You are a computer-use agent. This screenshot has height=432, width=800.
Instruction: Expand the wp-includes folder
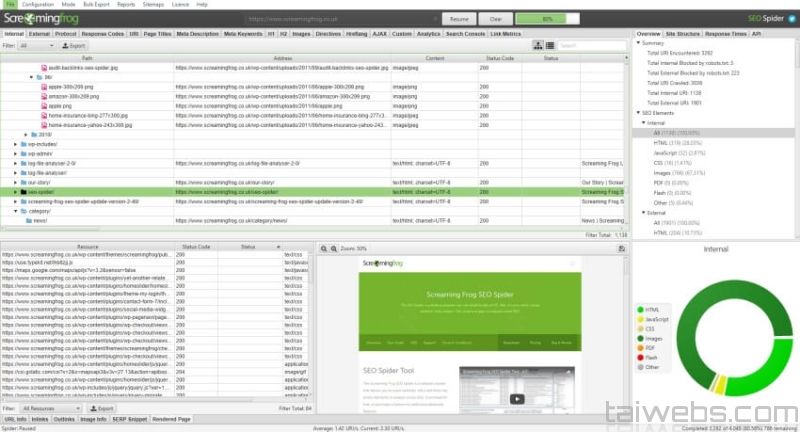click(15, 144)
